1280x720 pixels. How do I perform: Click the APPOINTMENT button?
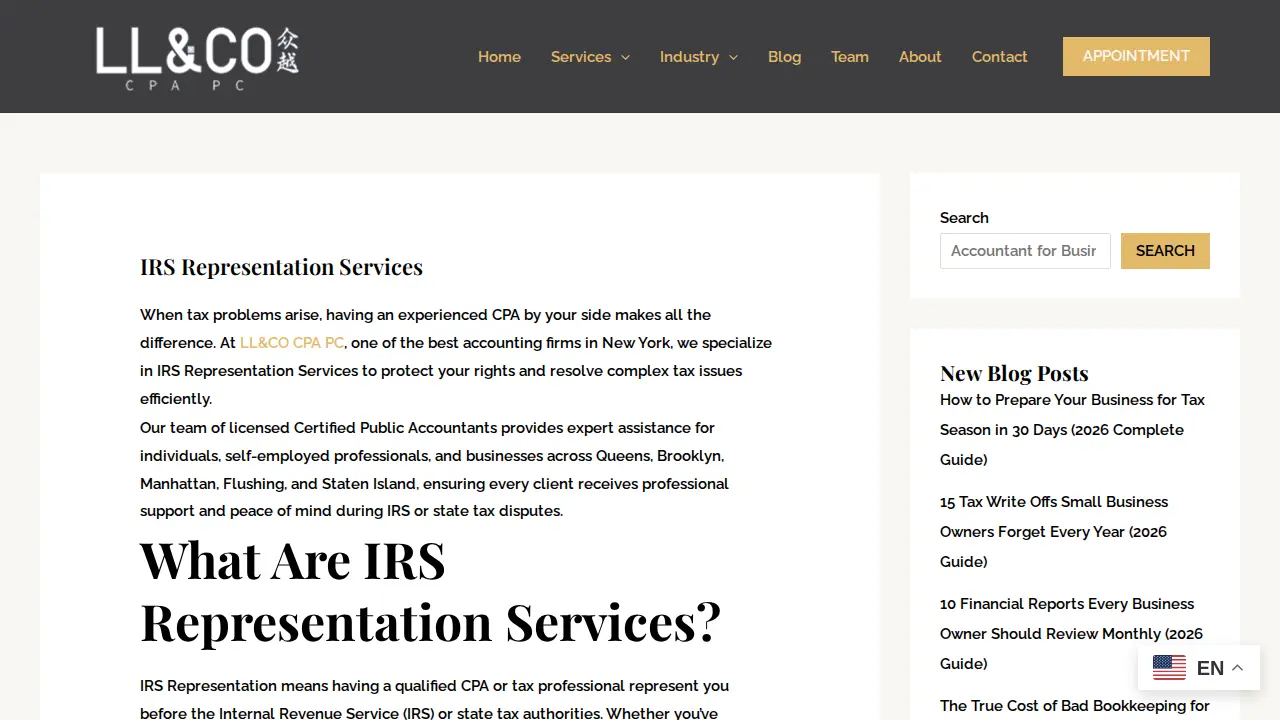pos(1136,56)
